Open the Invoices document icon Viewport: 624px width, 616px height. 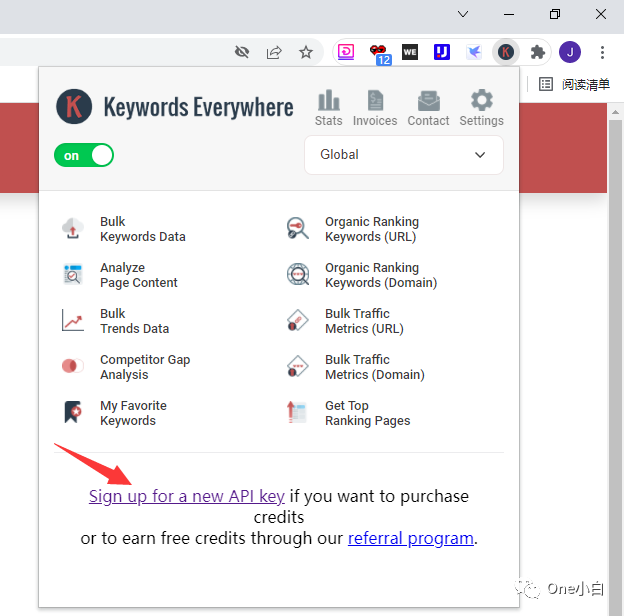coord(375,100)
